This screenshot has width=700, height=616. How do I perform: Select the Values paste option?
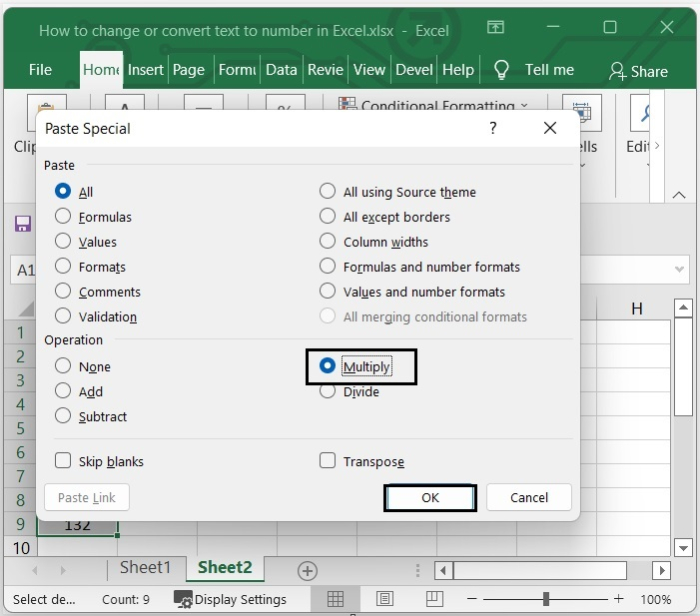pyautogui.click(x=63, y=241)
